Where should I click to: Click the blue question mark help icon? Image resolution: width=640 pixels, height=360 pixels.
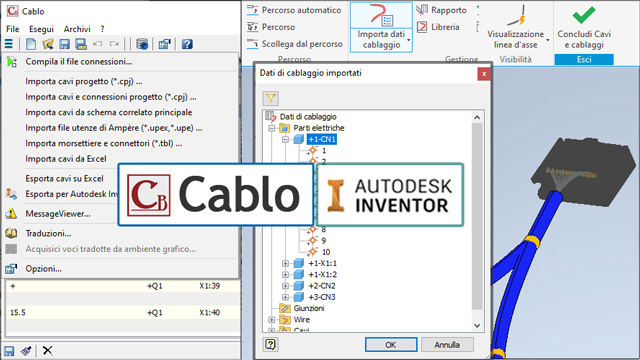tap(187, 44)
